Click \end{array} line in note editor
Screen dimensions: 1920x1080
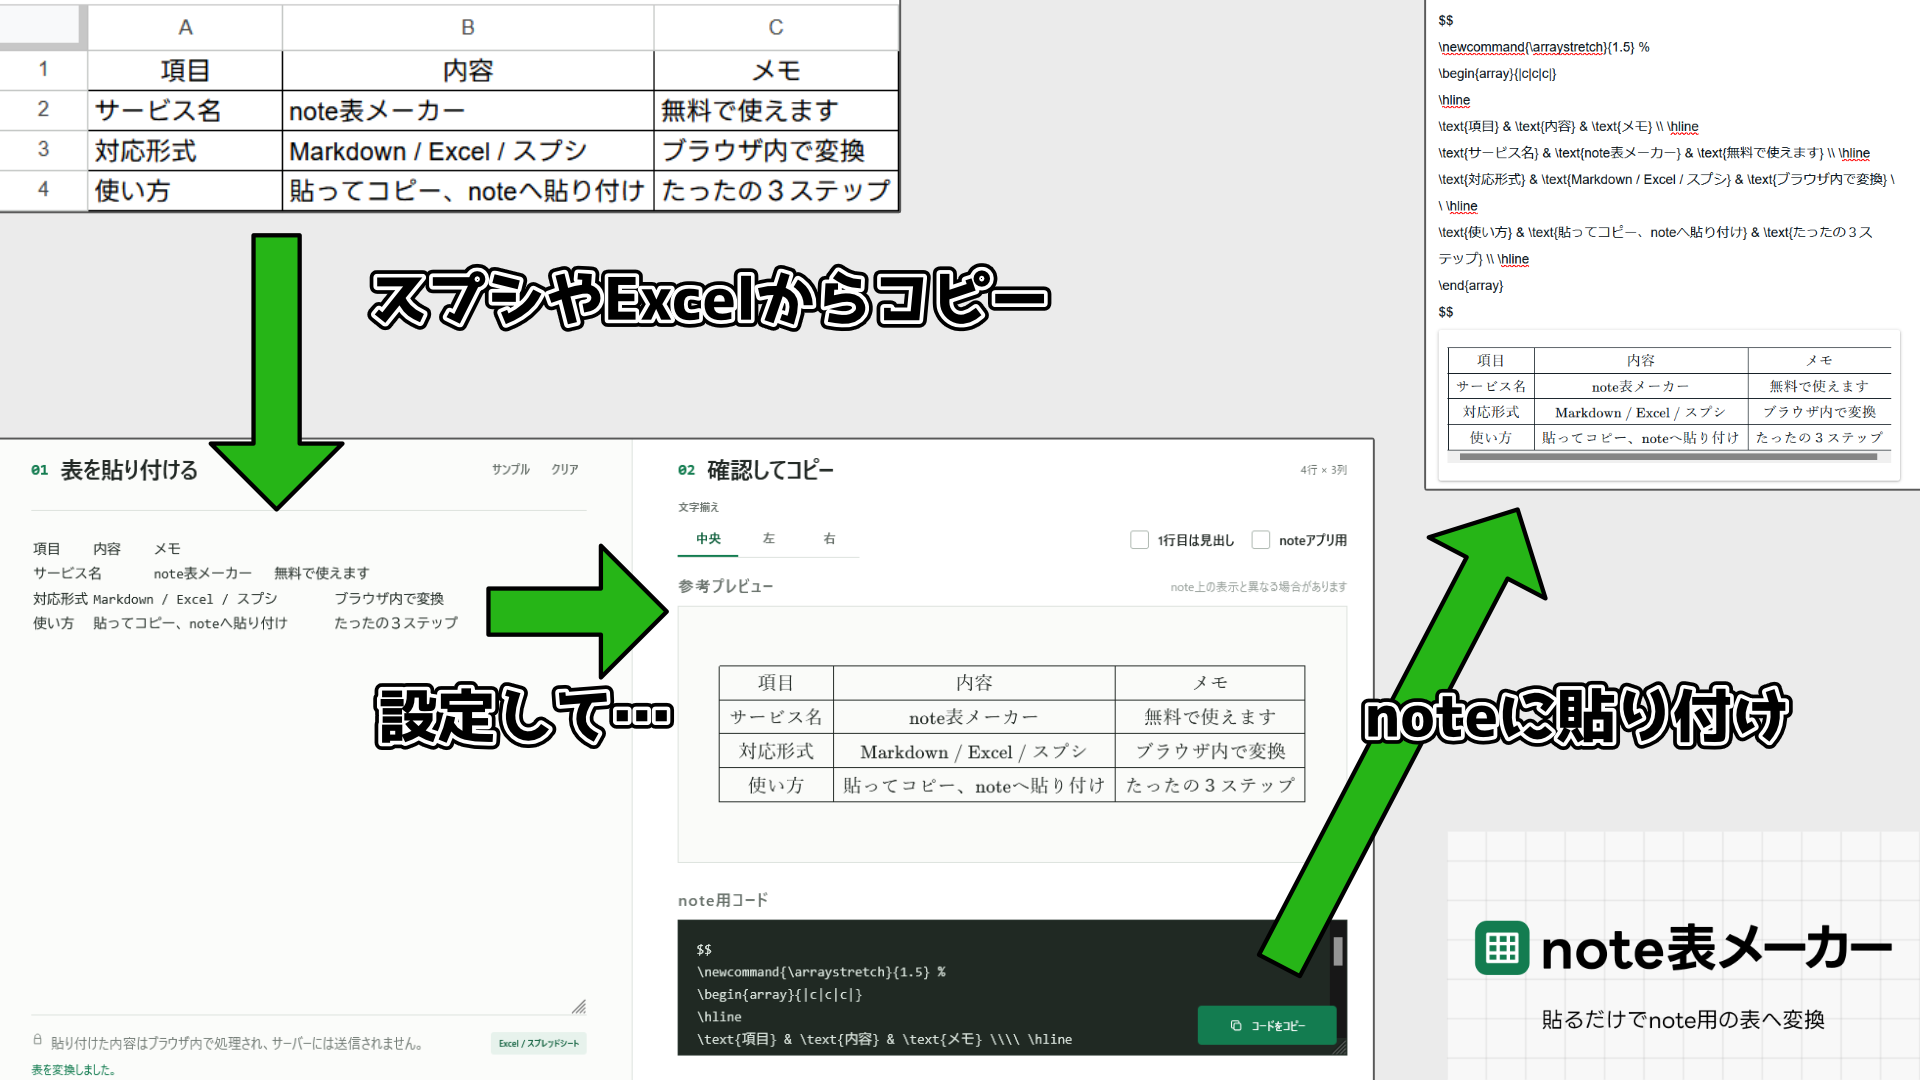tap(1470, 285)
